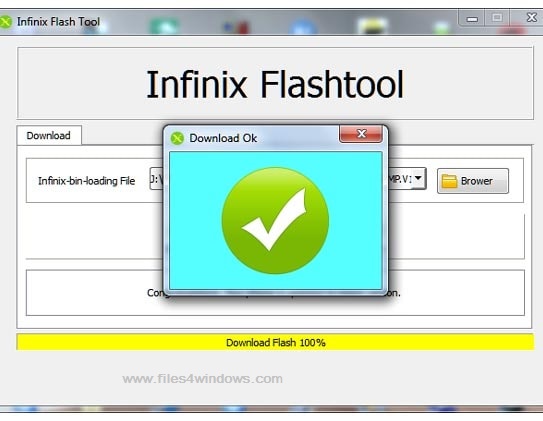The height and width of the screenshot is (421, 543).
Task: Minimize the Infinix Flash Tool window
Action: coord(472,18)
